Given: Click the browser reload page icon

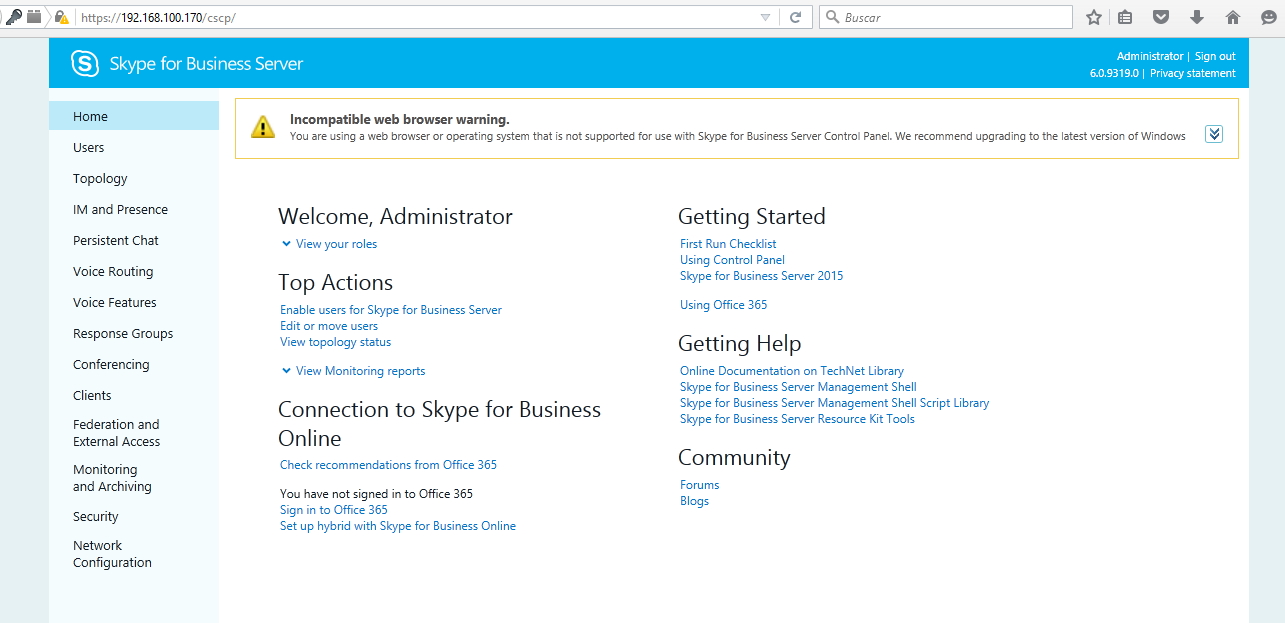Looking at the screenshot, I should 796,17.
